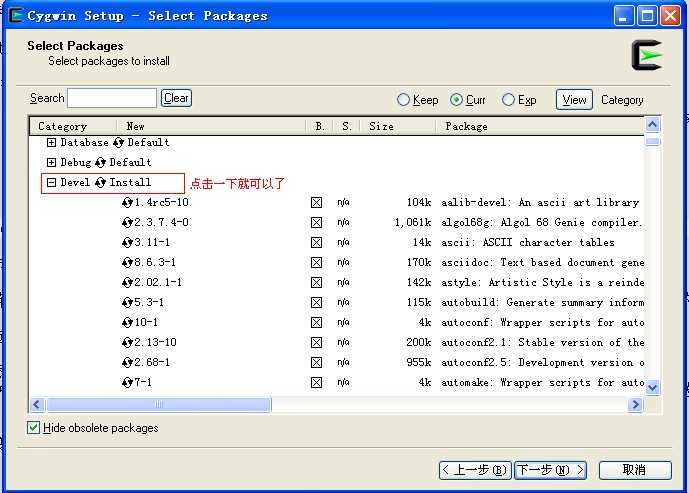689x493 pixels.
Task: Click the Size column header
Action: [x=398, y=127]
